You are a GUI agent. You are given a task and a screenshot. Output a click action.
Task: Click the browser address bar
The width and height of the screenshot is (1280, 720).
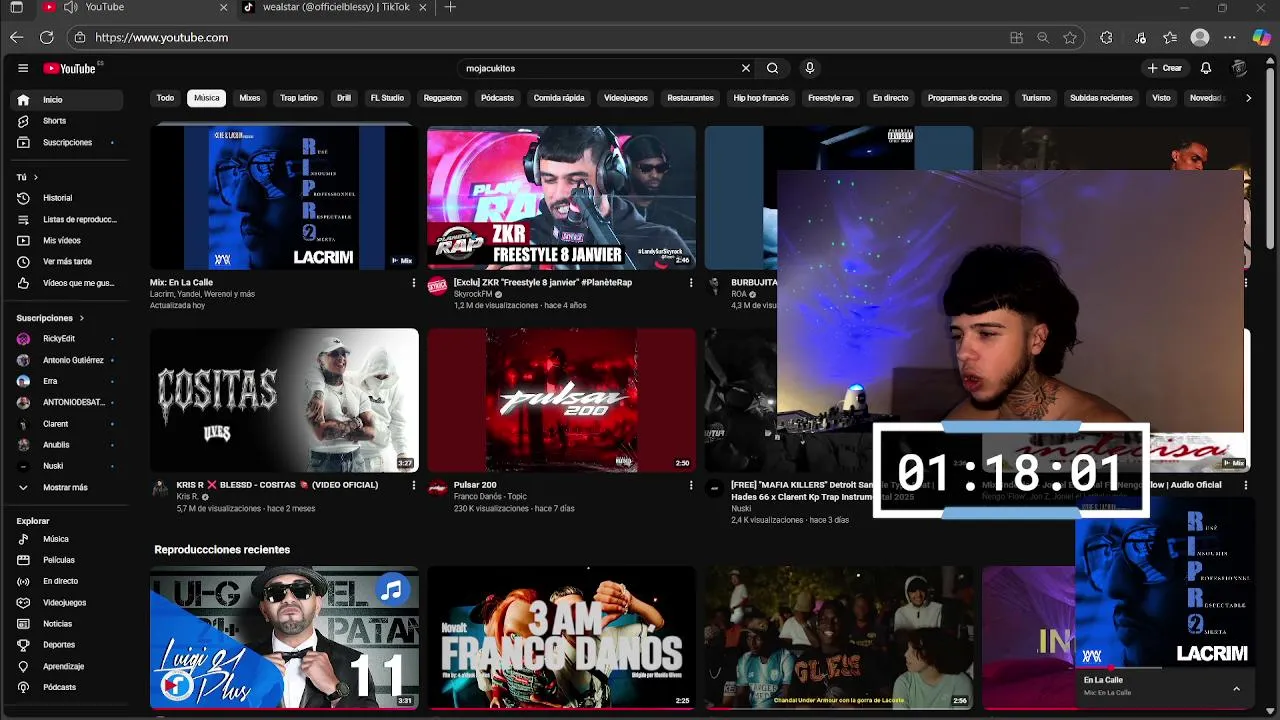[540, 37]
